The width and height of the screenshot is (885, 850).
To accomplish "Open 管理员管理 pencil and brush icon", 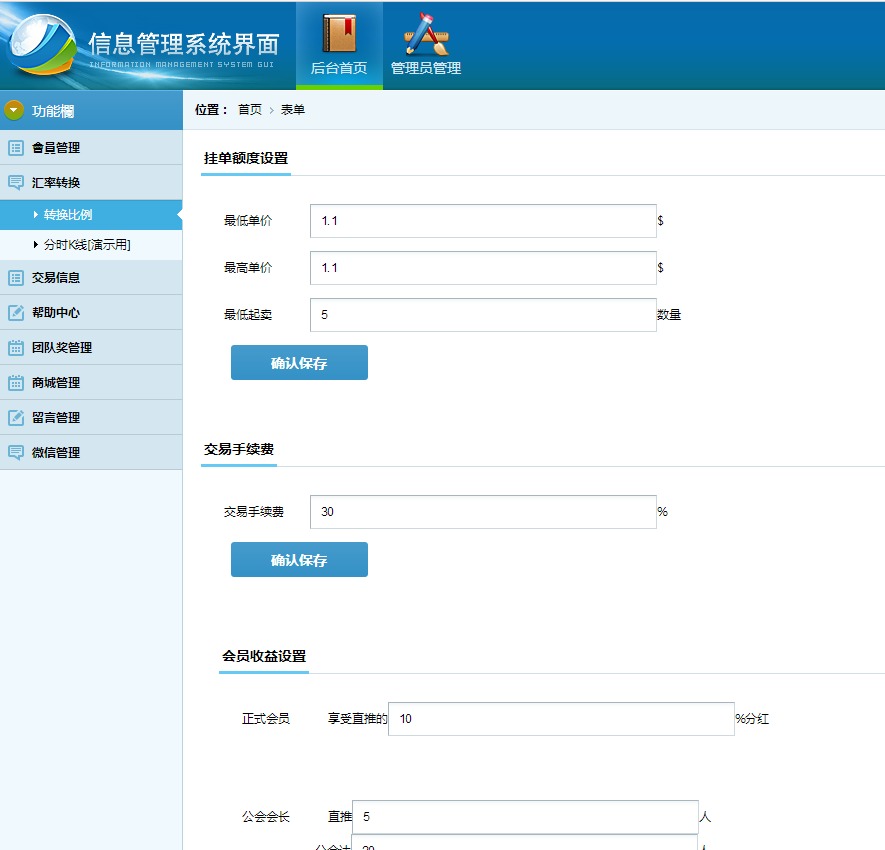I will pos(426,33).
